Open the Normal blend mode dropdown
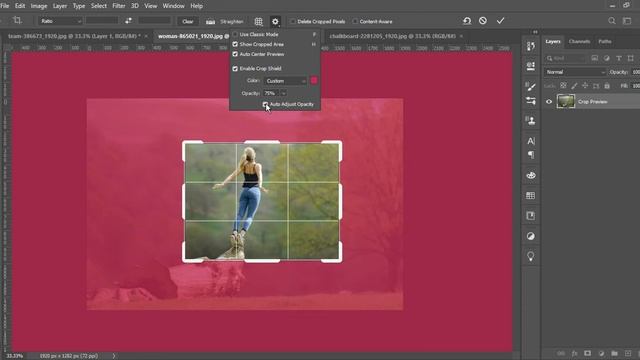The height and width of the screenshot is (360, 640). point(575,72)
